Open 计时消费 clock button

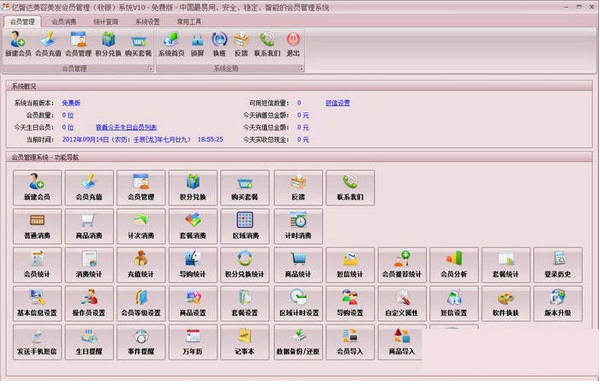(298, 226)
